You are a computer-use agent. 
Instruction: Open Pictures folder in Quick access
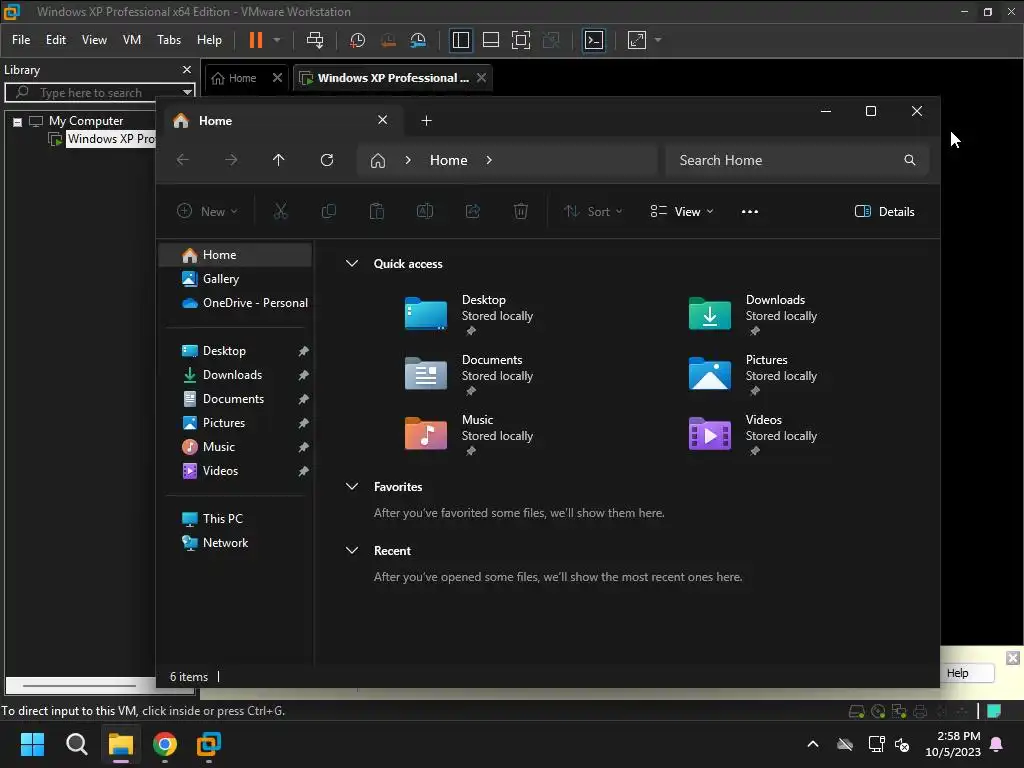[x=753, y=375]
